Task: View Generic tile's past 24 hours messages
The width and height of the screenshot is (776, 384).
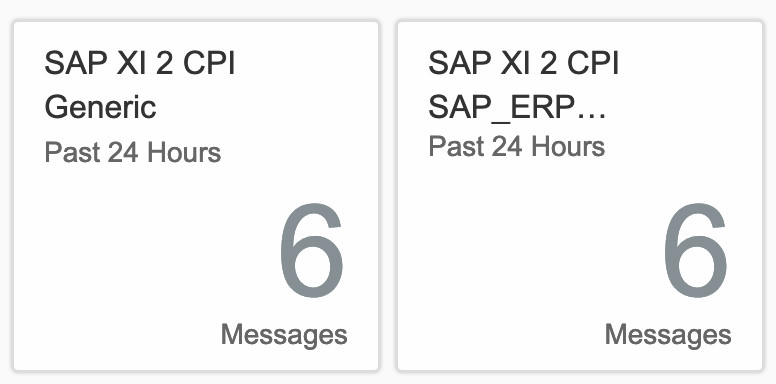Action: (x=196, y=195)
